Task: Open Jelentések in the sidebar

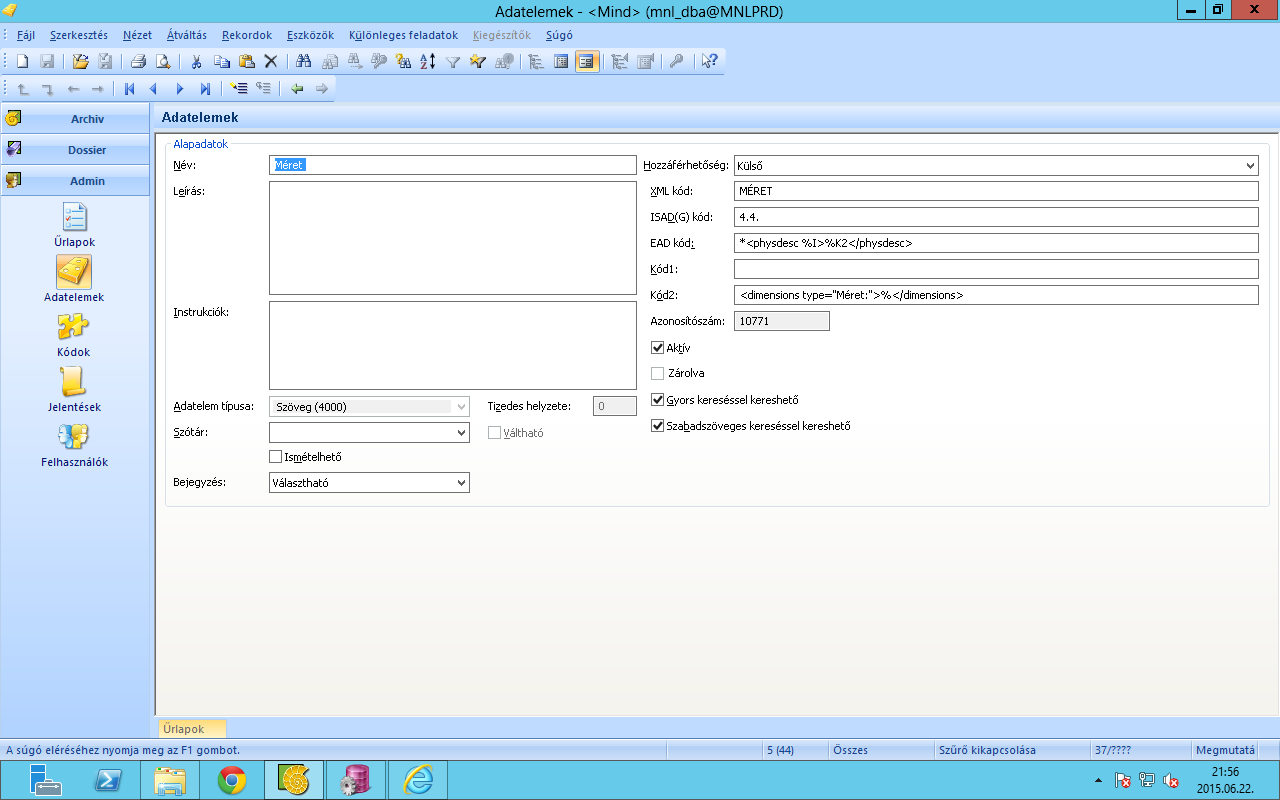Action: 74,390
